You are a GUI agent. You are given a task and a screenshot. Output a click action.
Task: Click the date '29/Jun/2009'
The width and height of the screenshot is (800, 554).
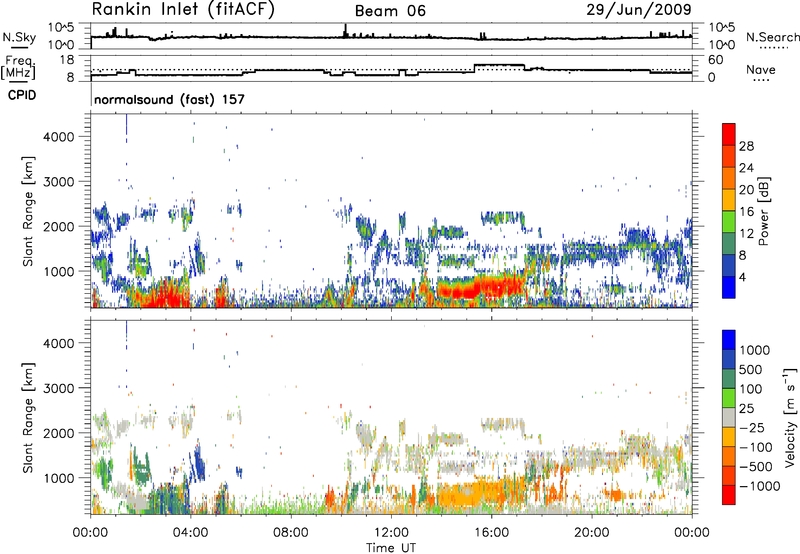[x=639, y=9]
